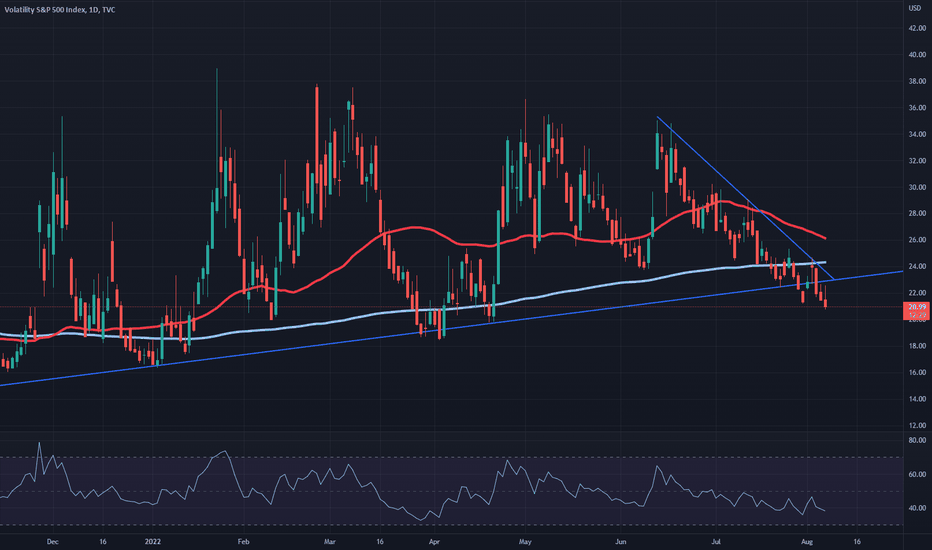Screen dimensions: 932x550
Task: Click the Aug date label on time axis
Action: pyautogui.click(x=807, y=542)
